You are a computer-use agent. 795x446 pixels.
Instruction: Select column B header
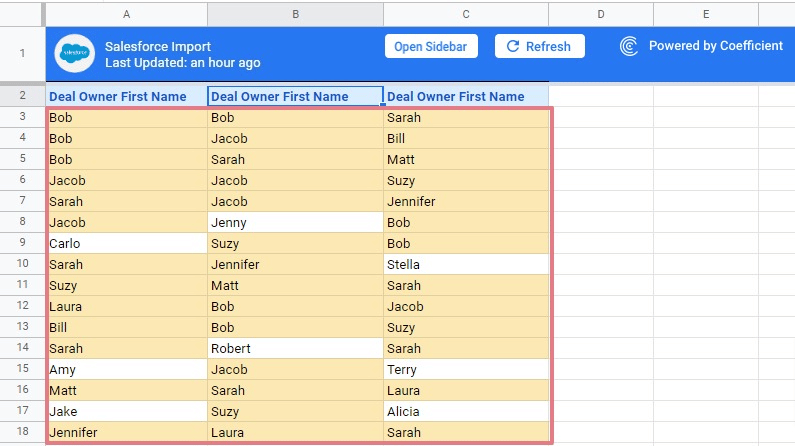295,14
